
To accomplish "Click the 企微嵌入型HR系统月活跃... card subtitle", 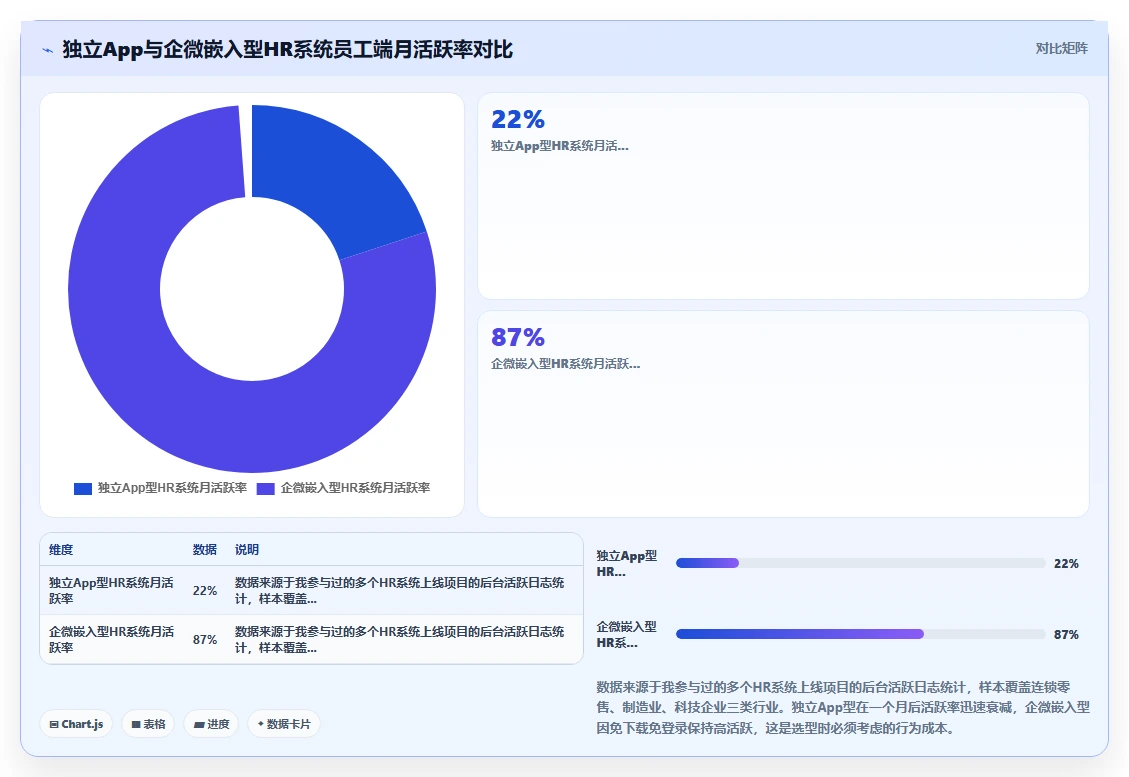I will (x=565, y=364).
